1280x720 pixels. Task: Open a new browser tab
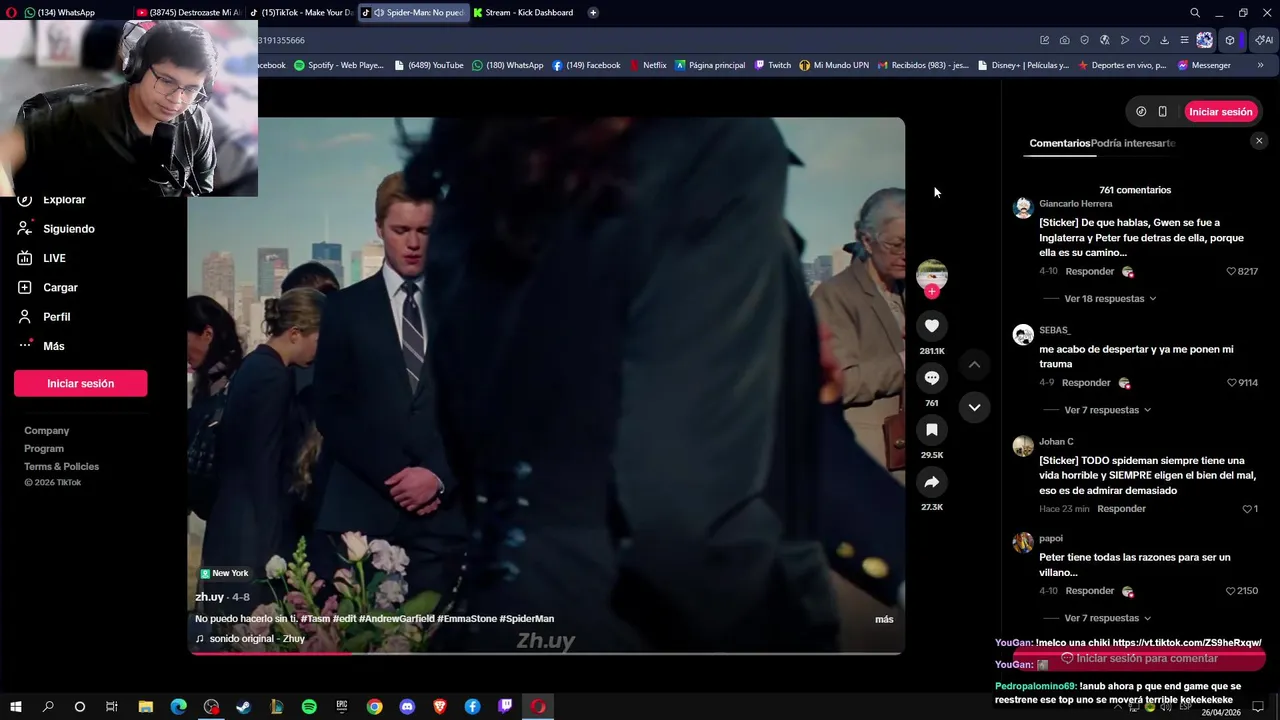point(593,13)
